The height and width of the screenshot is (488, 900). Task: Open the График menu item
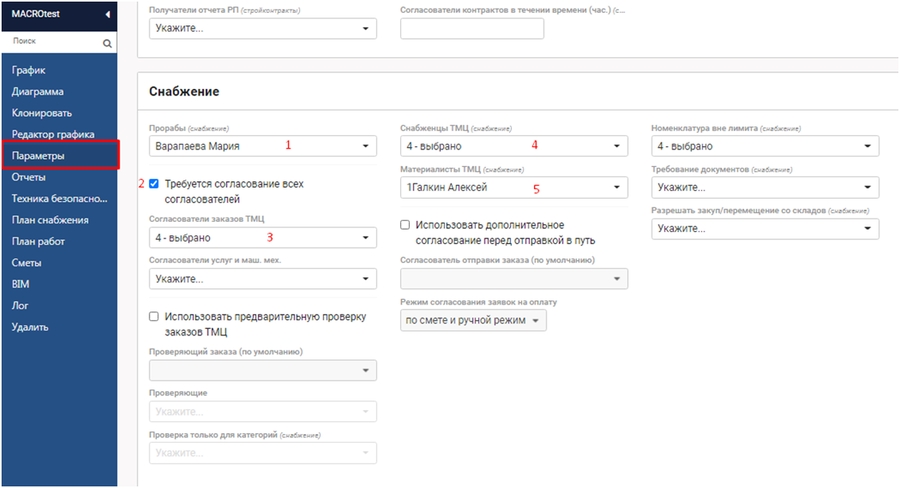tap(28, 70)
